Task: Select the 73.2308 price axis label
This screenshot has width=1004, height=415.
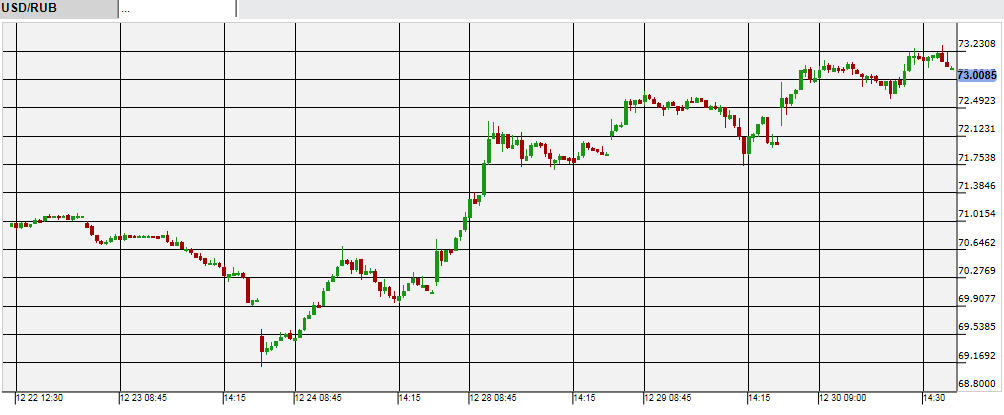Action: [x=977, y=44]
